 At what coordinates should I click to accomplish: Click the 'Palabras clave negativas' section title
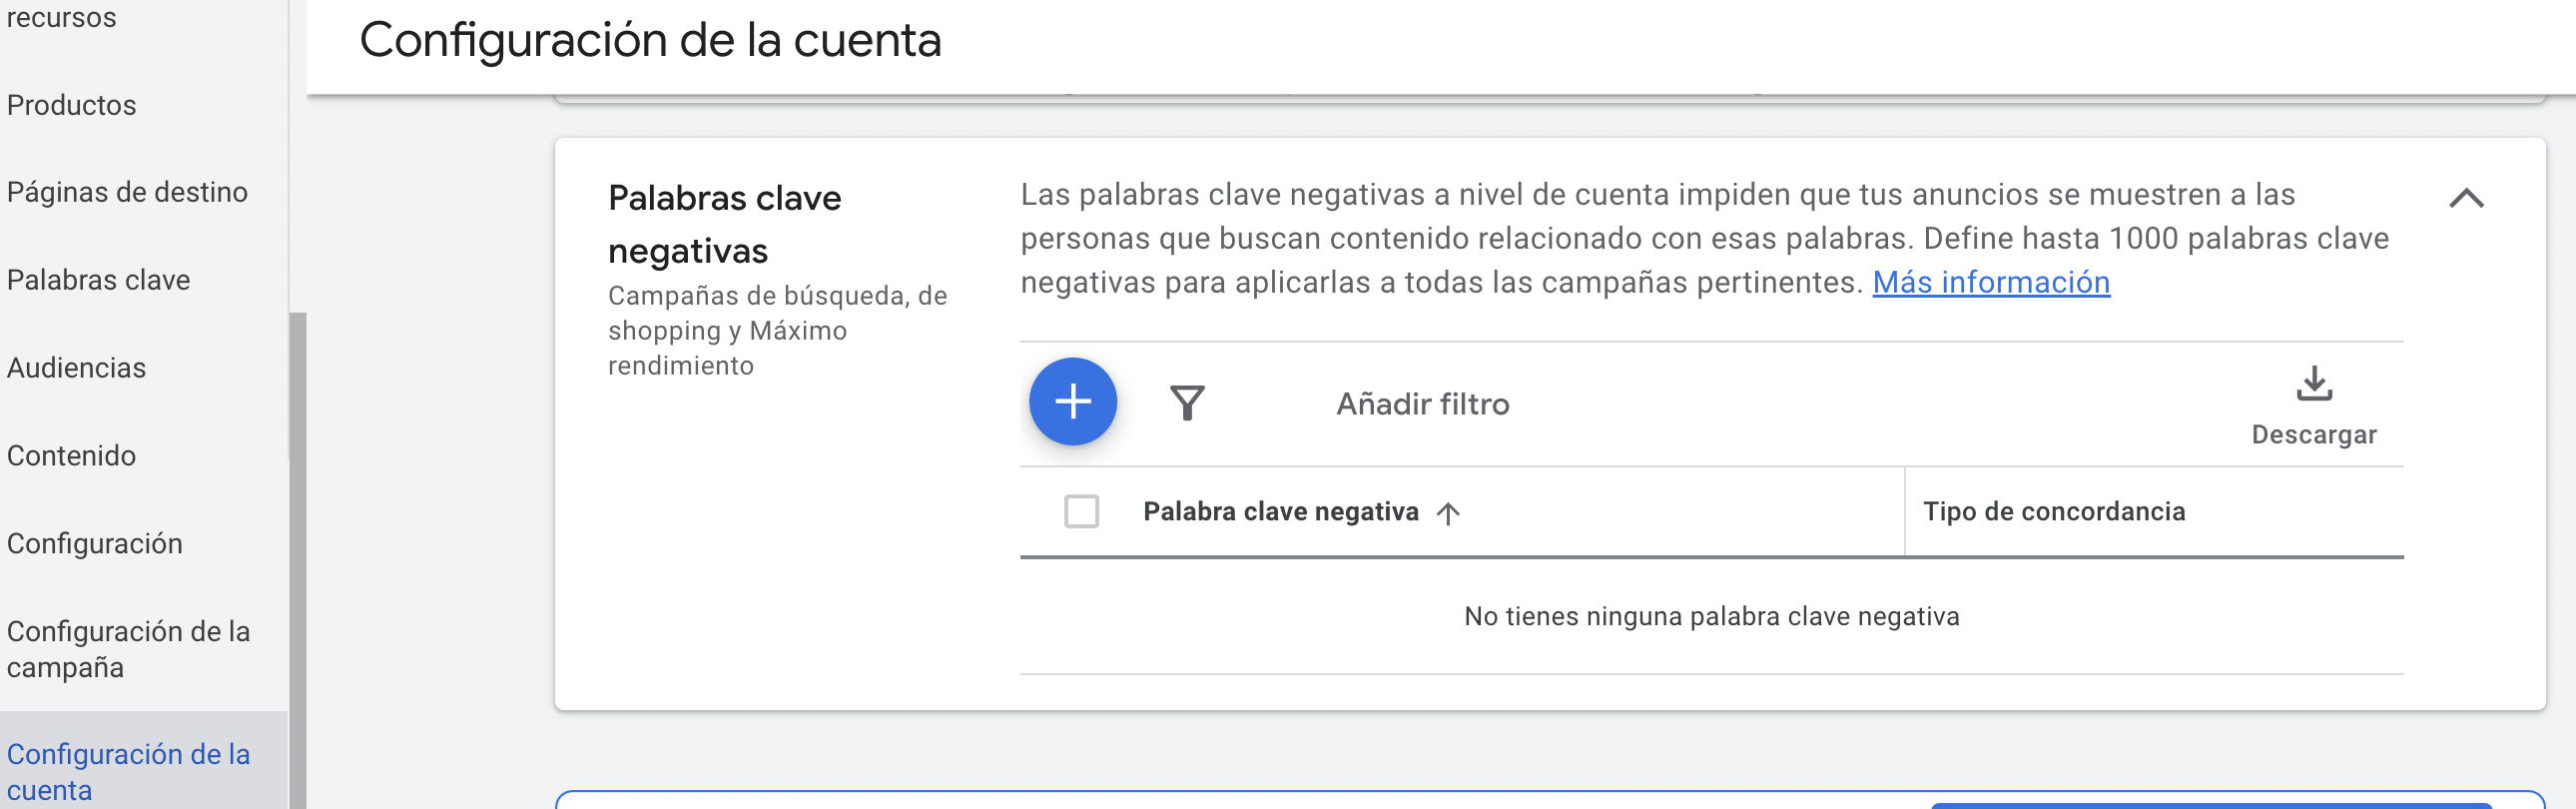(x=724, y=224)
